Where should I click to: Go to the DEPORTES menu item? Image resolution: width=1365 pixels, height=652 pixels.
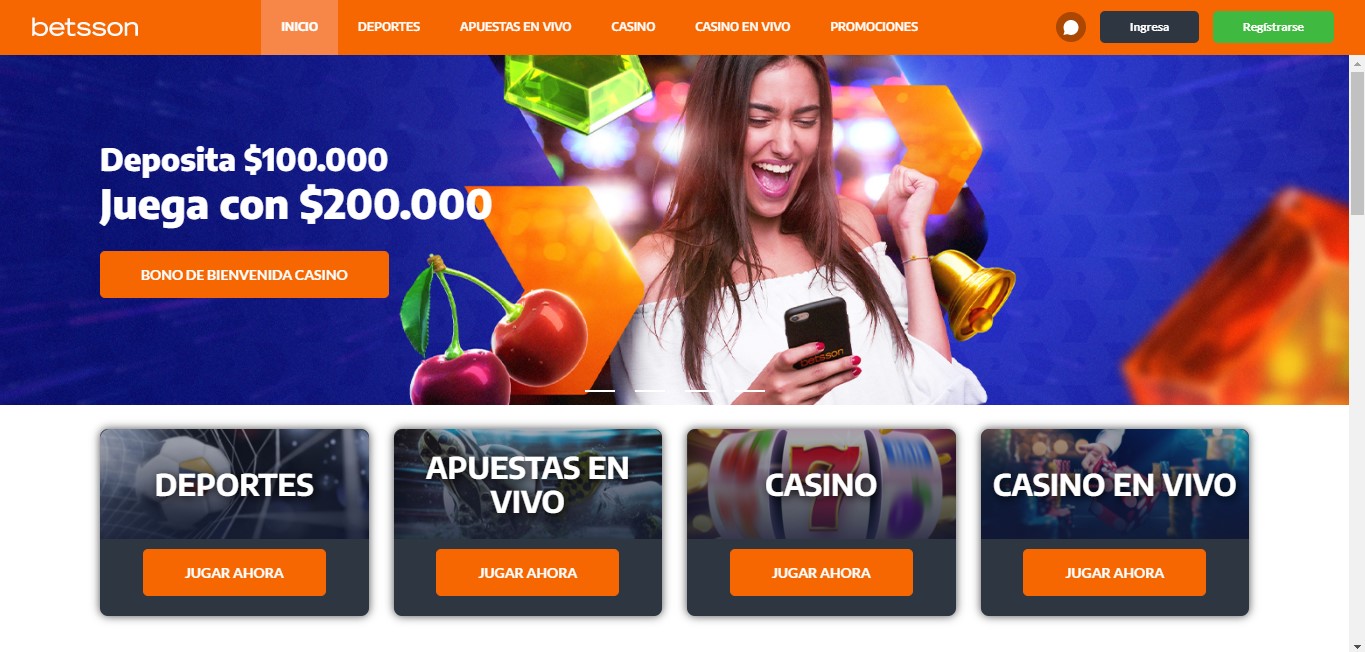389,27
